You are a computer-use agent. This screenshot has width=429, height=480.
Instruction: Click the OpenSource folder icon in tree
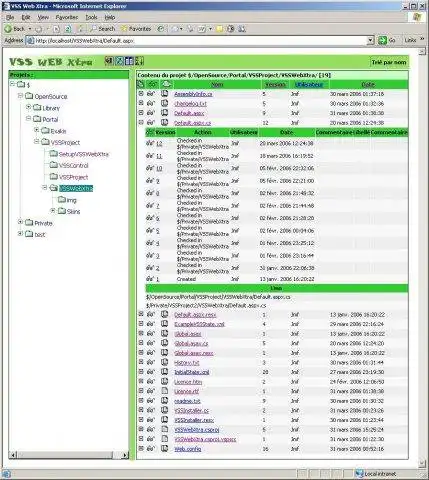click(29, 96)
